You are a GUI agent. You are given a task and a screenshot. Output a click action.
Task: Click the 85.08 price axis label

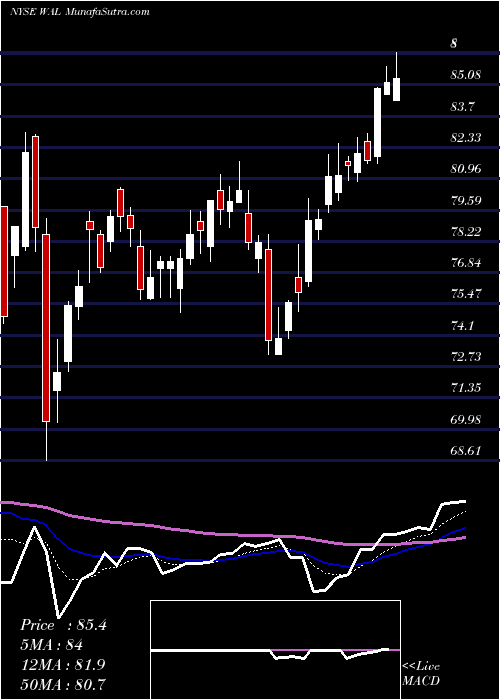[466, 75]
